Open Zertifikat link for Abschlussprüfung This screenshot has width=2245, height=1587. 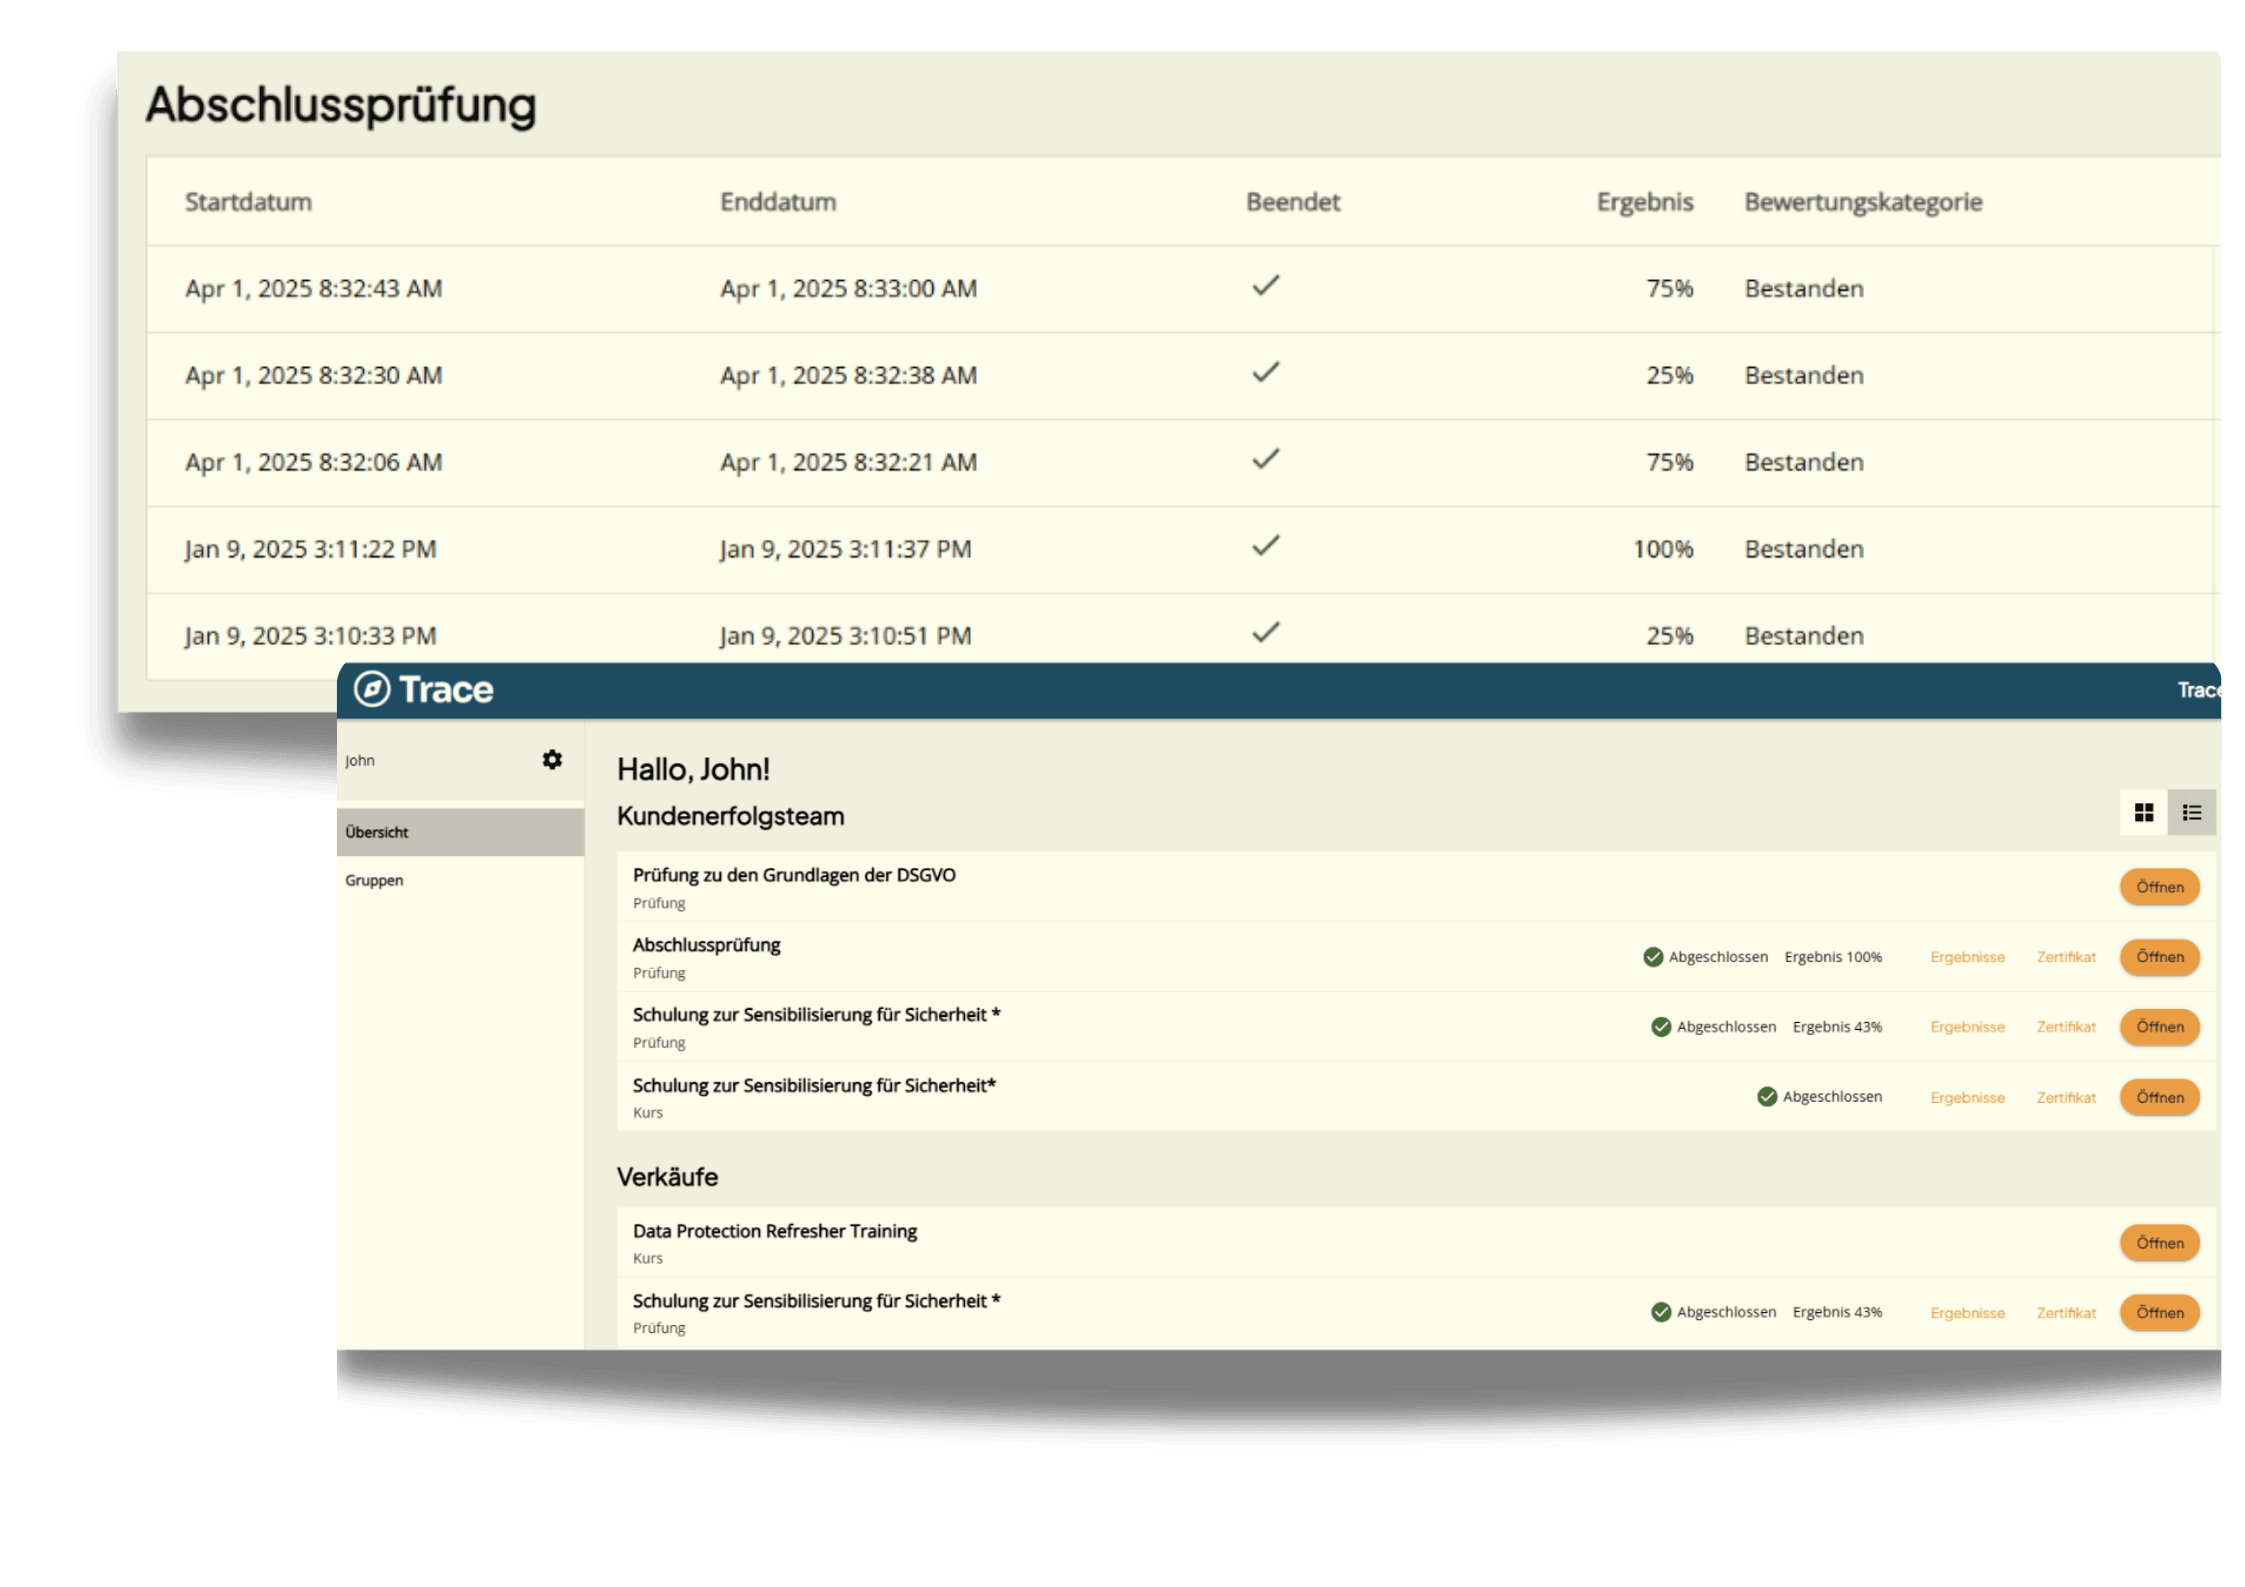point(2066,957)
